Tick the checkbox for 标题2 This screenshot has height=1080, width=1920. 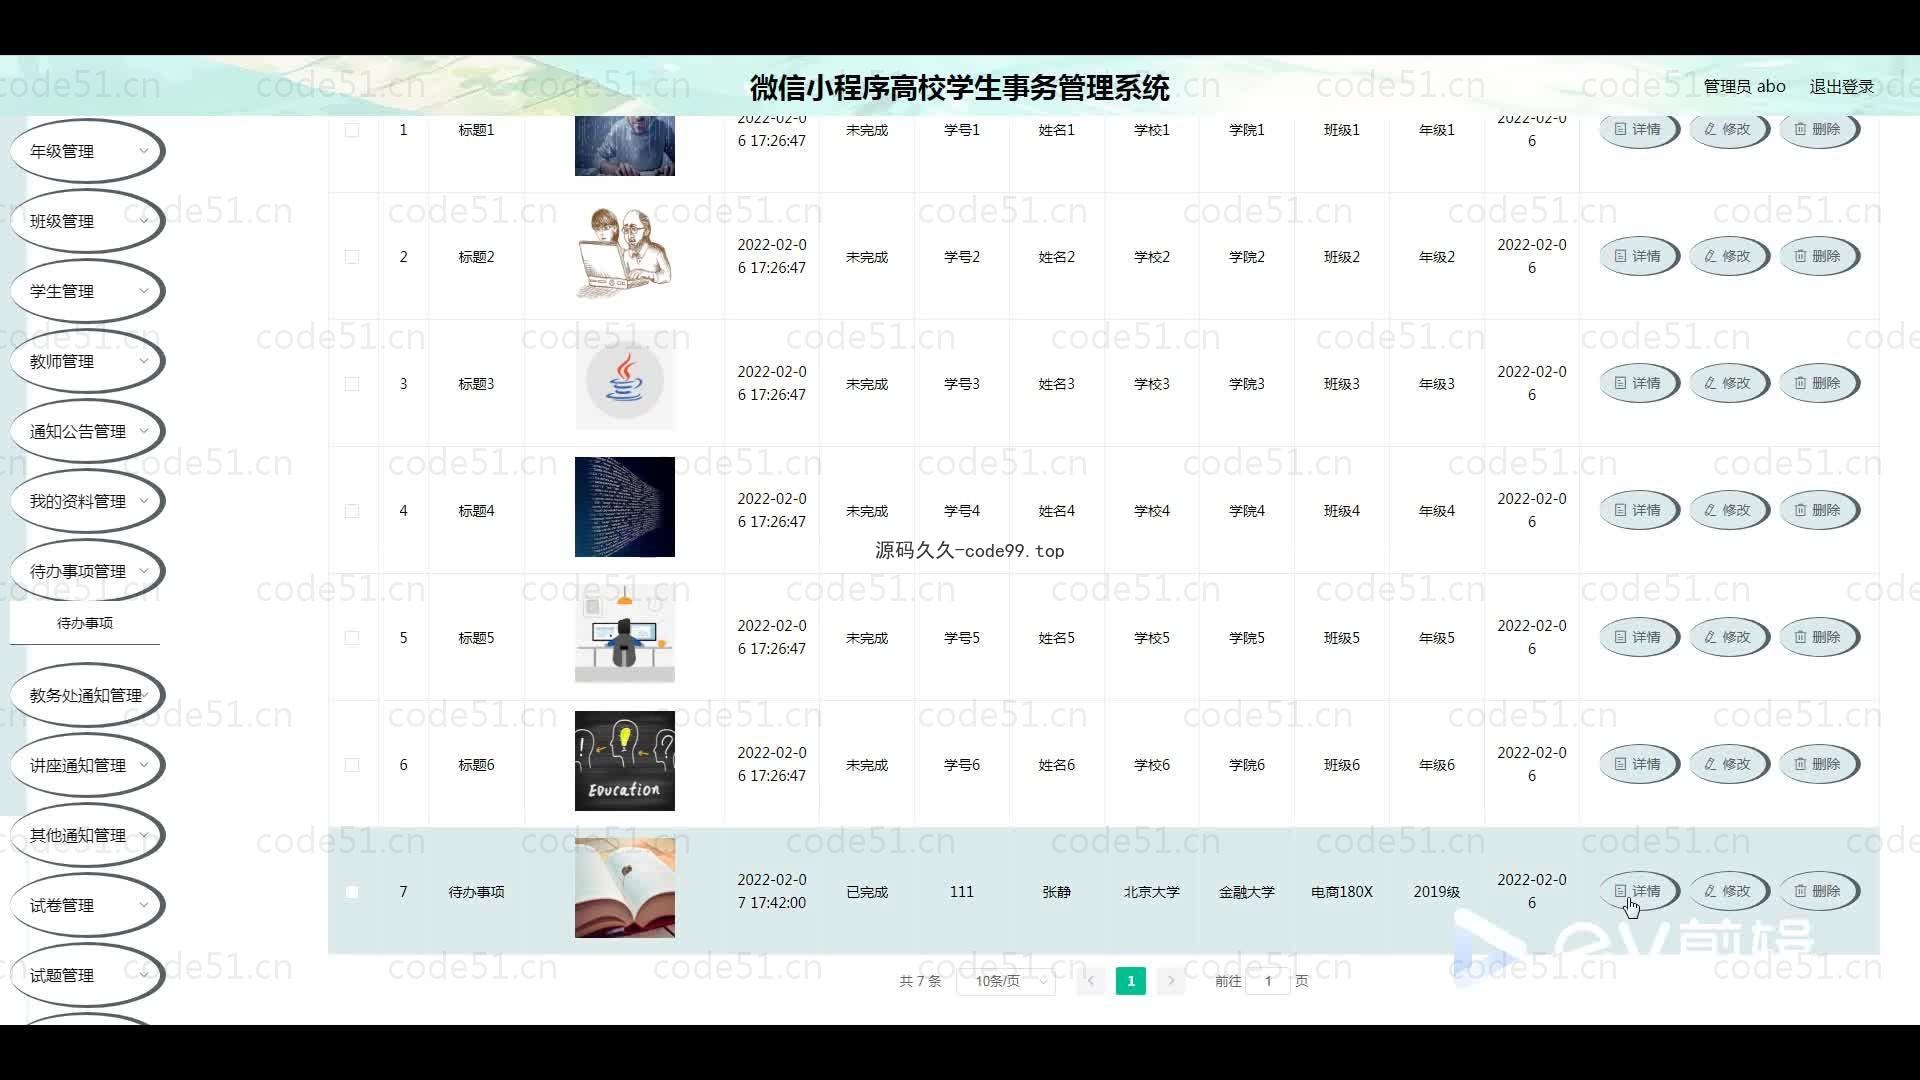tap(352, 257)
